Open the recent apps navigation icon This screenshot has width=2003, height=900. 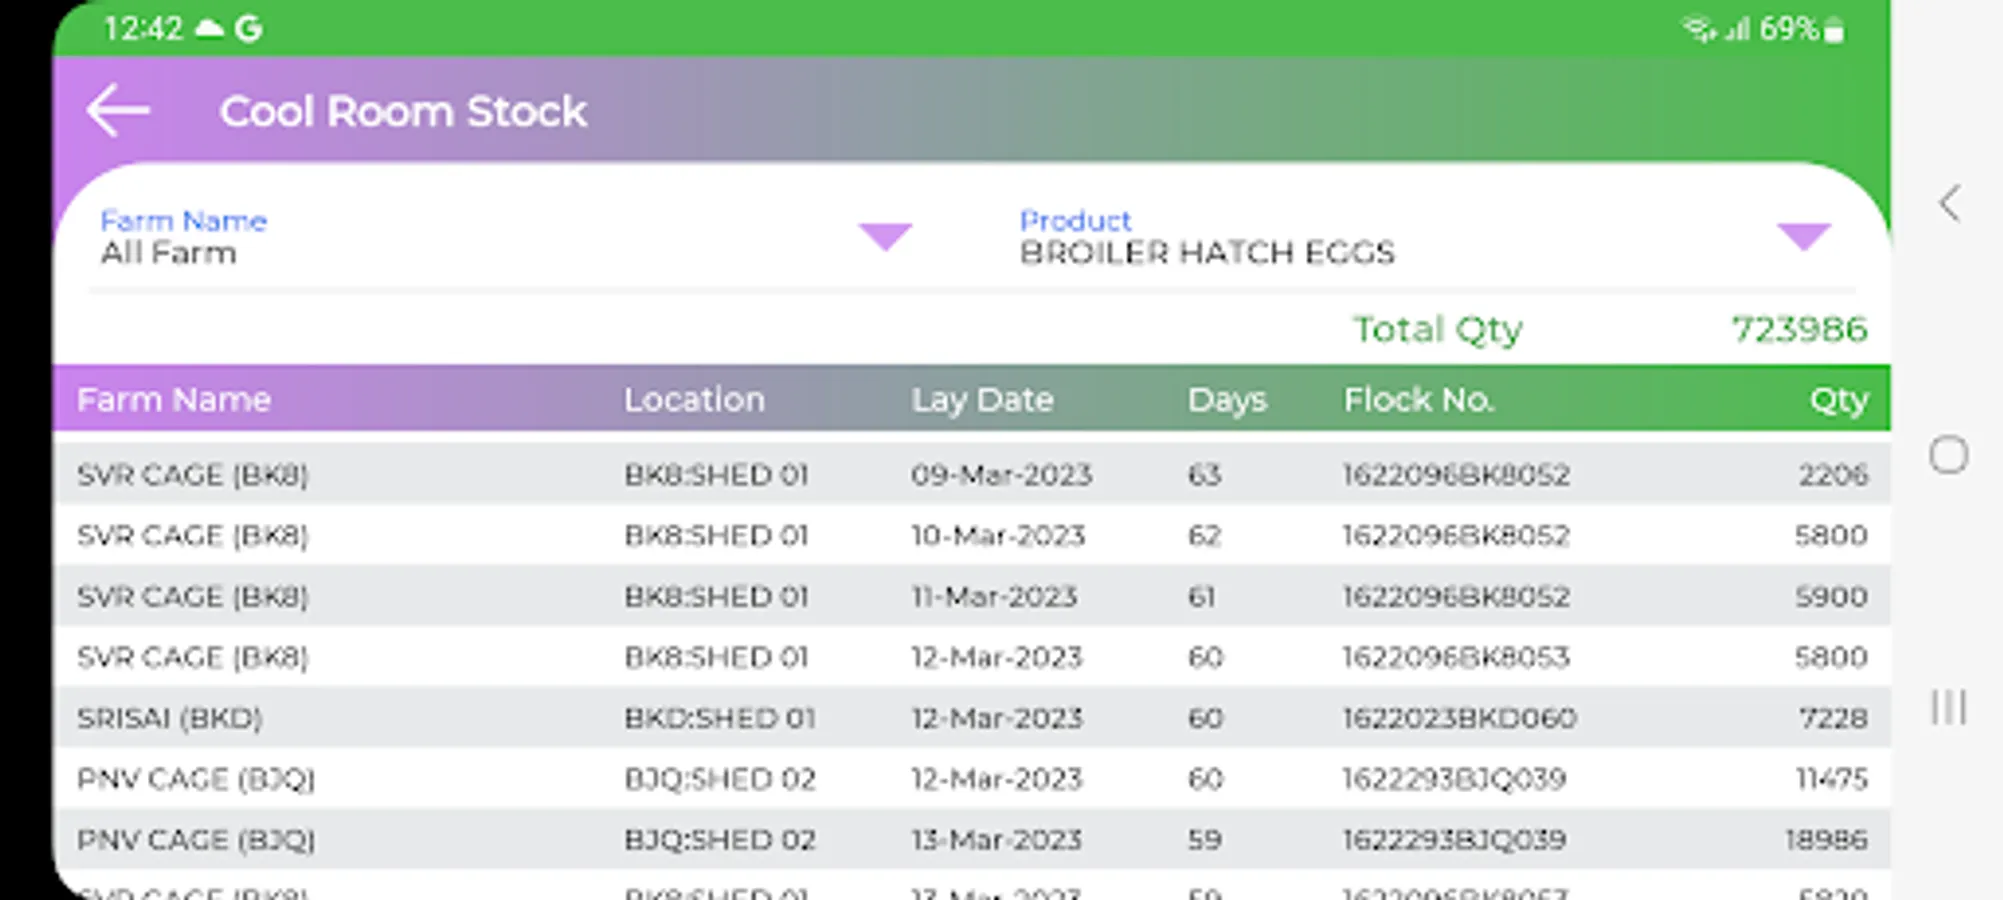pos(1948,707)
